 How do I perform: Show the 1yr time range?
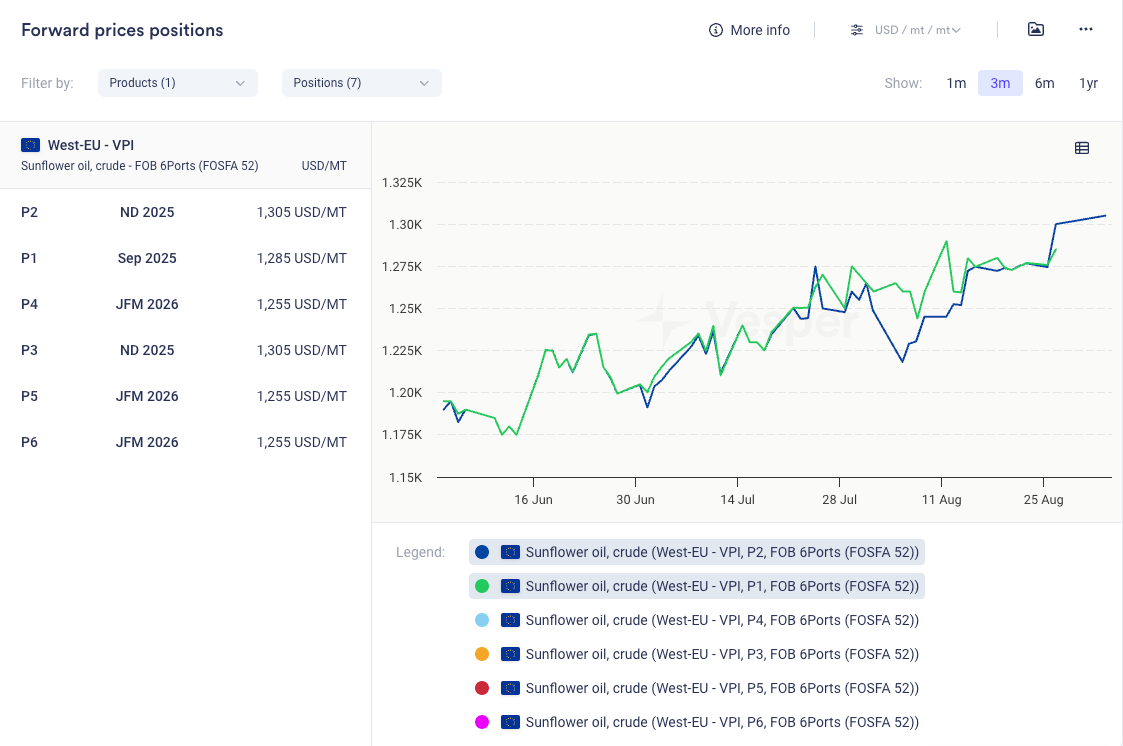1088,83
